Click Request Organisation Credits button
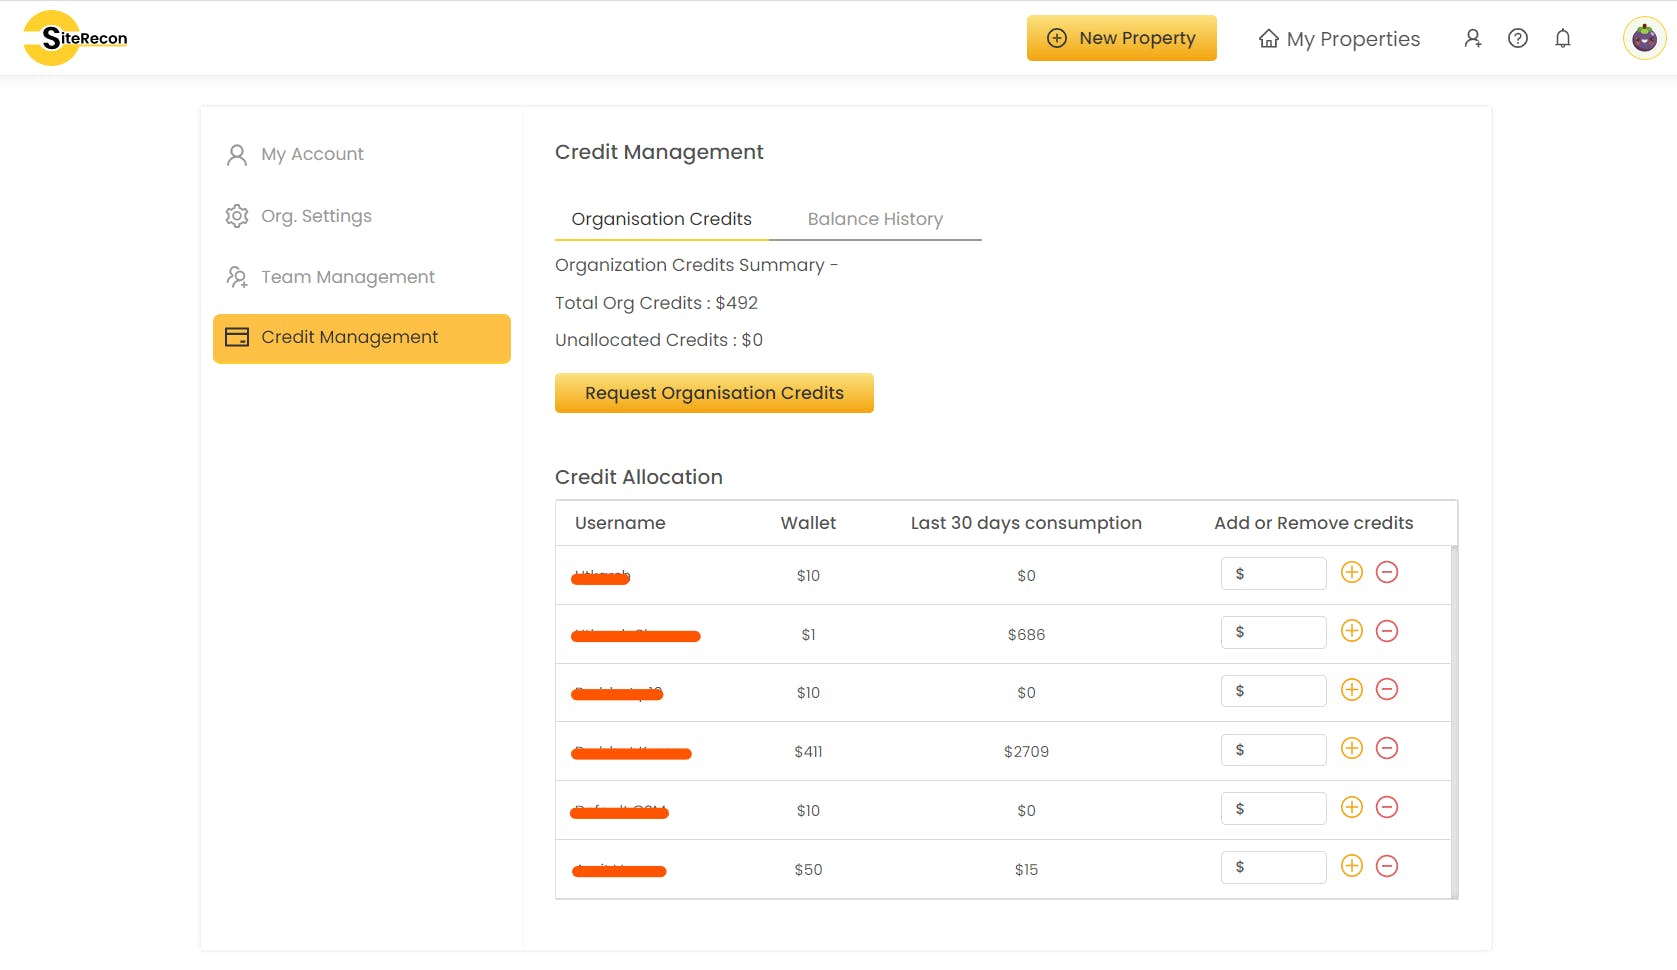 (x=714, y=393)
